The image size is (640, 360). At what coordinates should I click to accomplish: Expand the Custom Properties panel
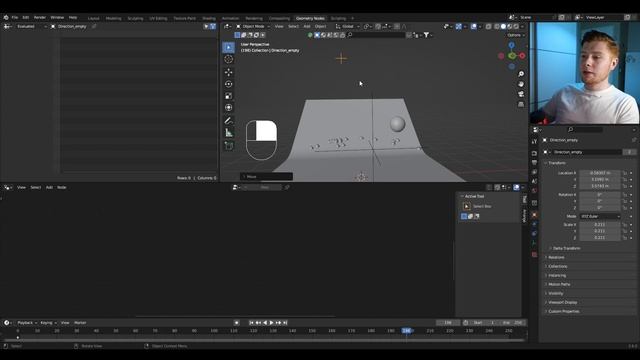[563, 311]
